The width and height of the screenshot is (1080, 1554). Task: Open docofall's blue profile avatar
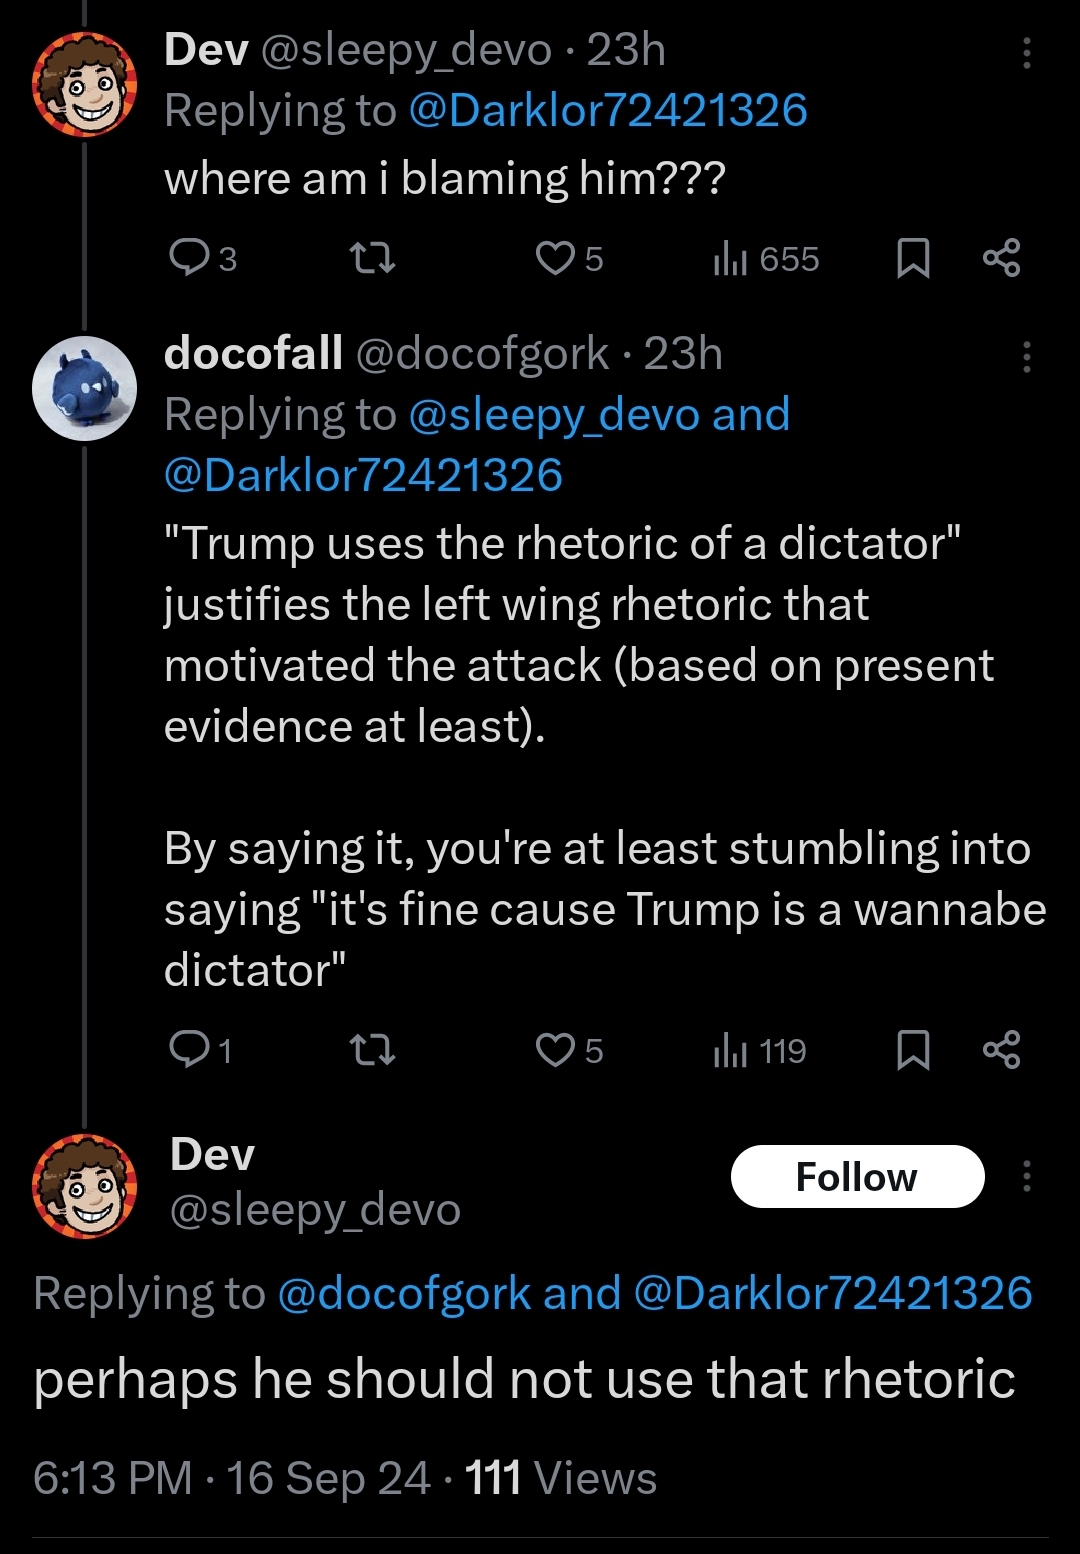point(84,388)
